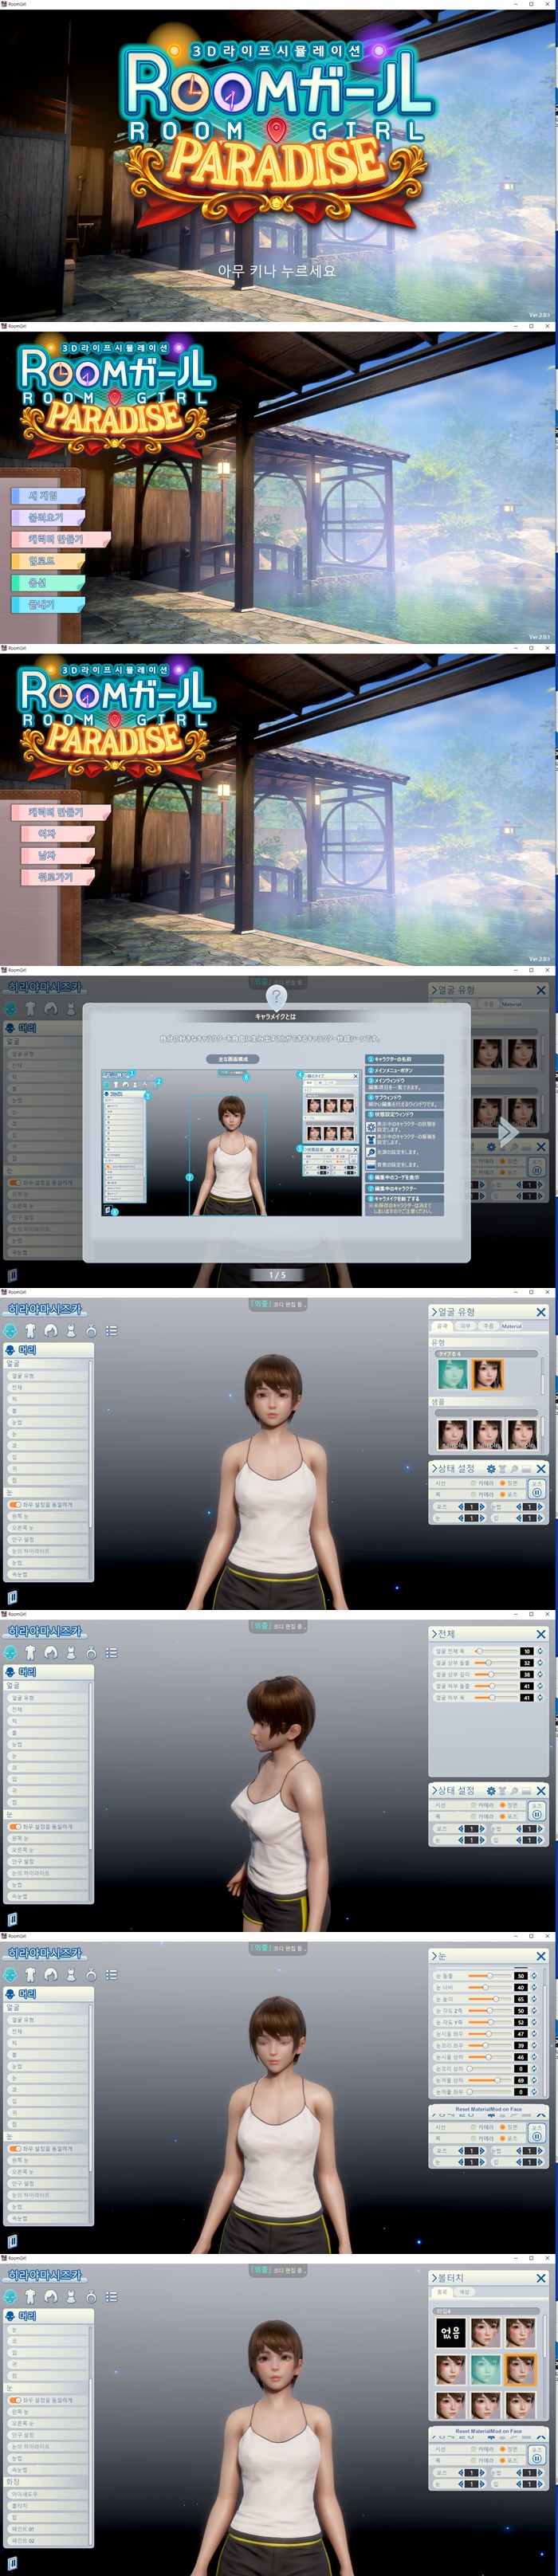Screen dimensions: 558x2576
Task: Adjust the topmost eye slider in 눈 panel
Action: click(x=490, y=1975)
